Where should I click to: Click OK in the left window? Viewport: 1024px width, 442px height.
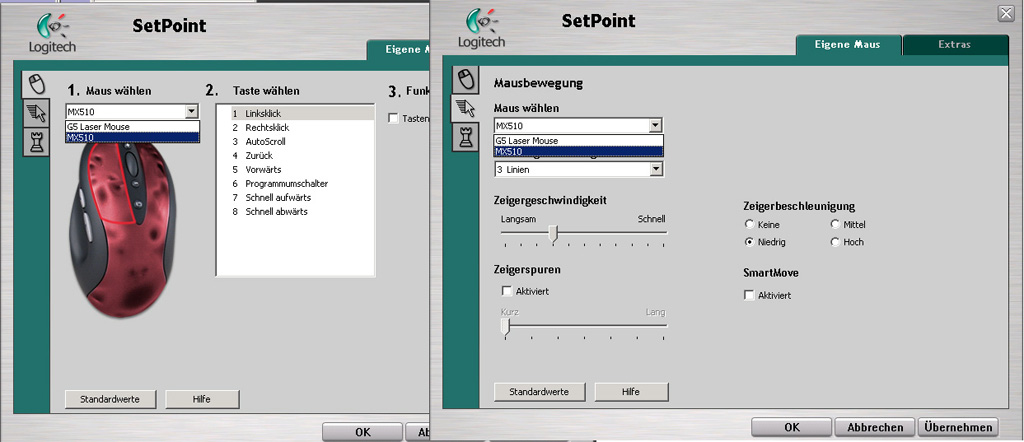pos(362,432)
